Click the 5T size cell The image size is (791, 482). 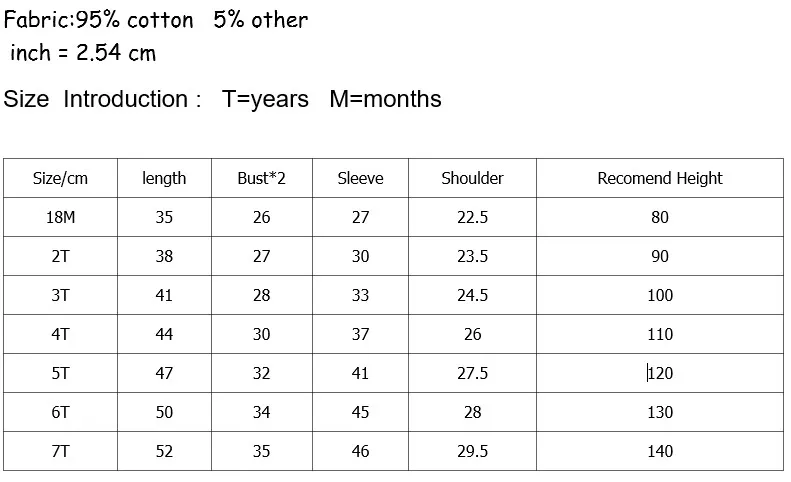[60, 373]
